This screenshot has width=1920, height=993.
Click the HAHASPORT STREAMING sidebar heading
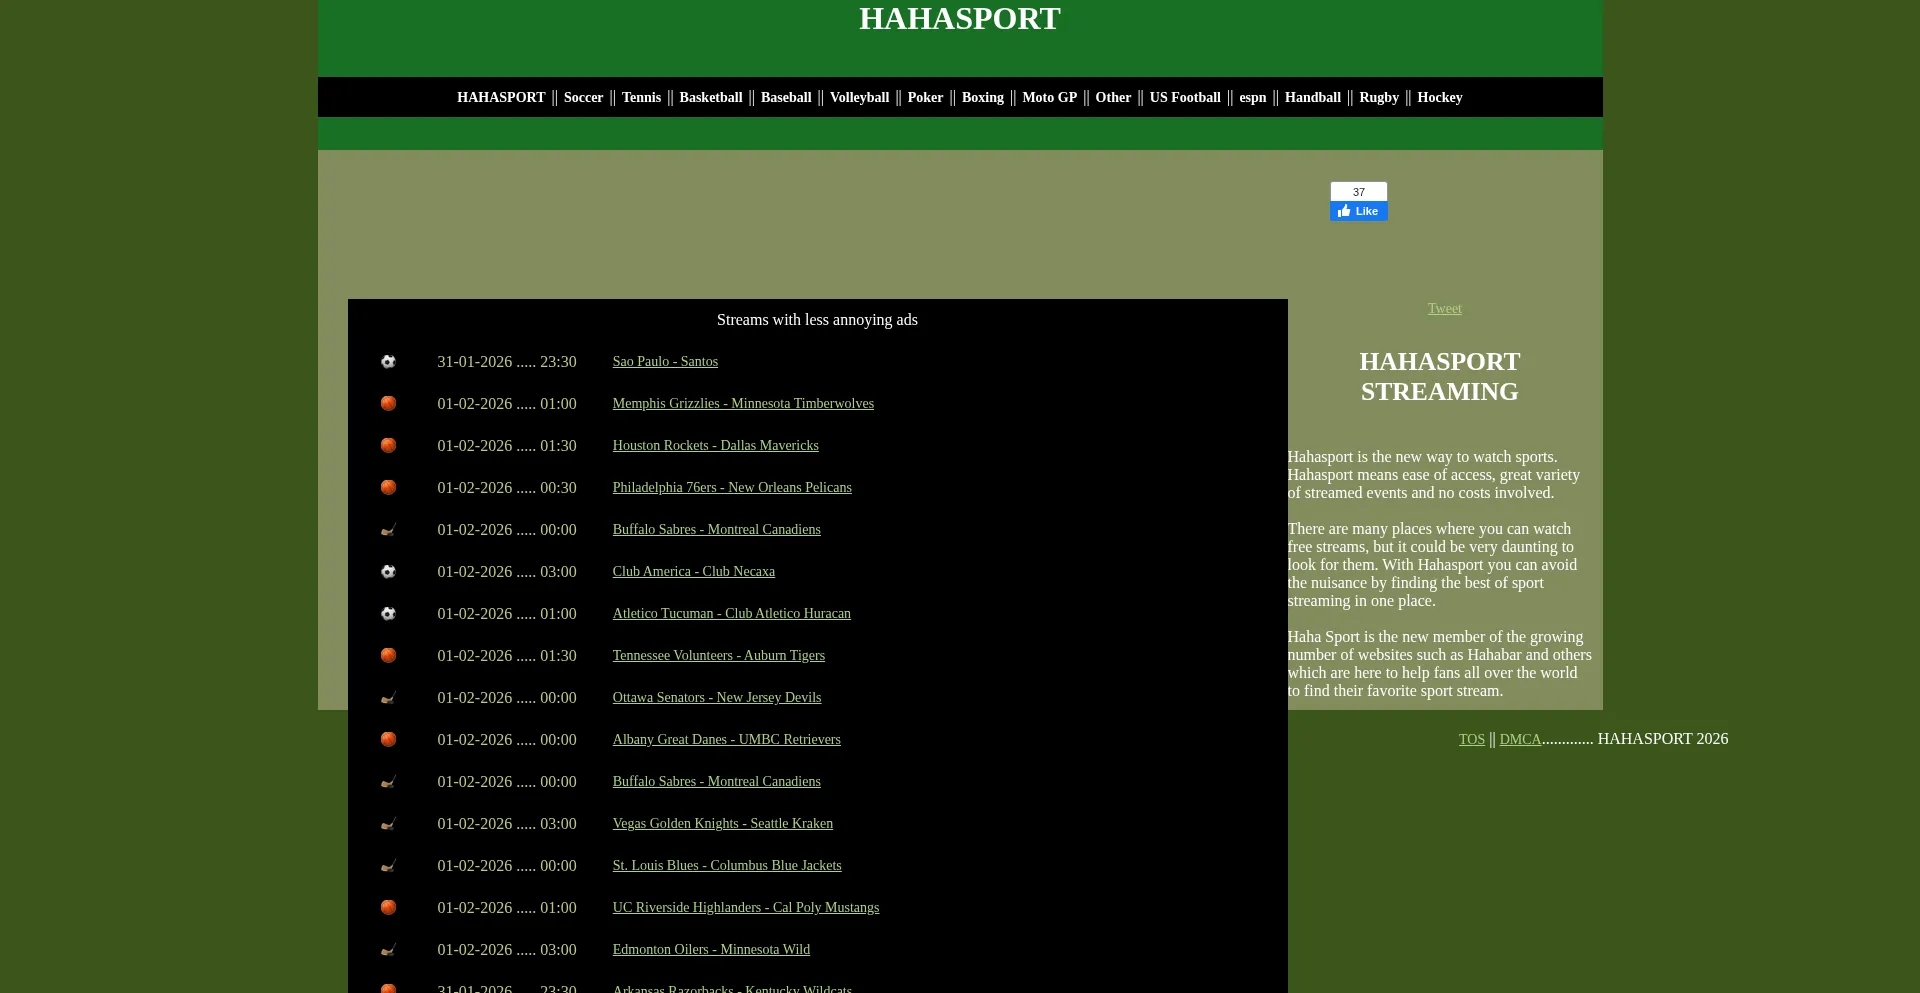[1439, 377]
